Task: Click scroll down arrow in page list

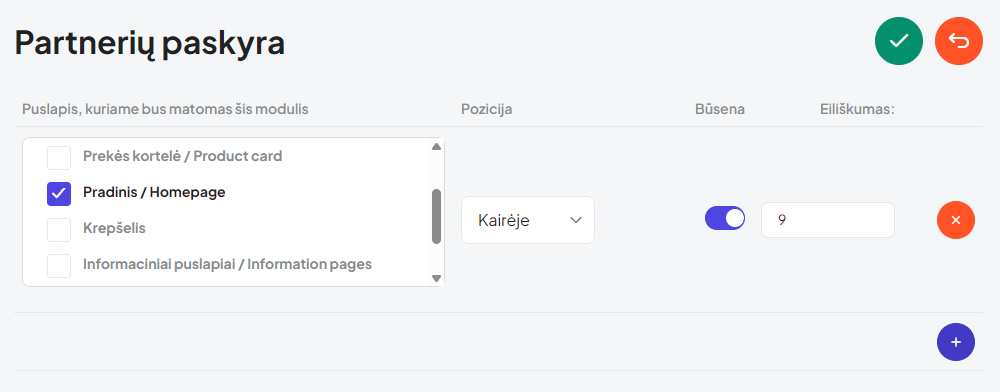Action: 436,278
